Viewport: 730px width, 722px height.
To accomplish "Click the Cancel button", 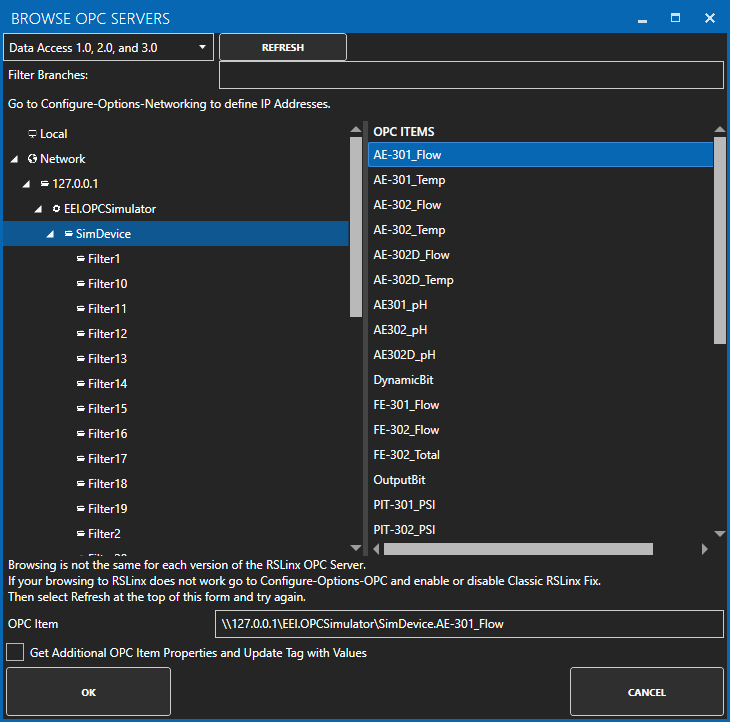I will 646,692.
